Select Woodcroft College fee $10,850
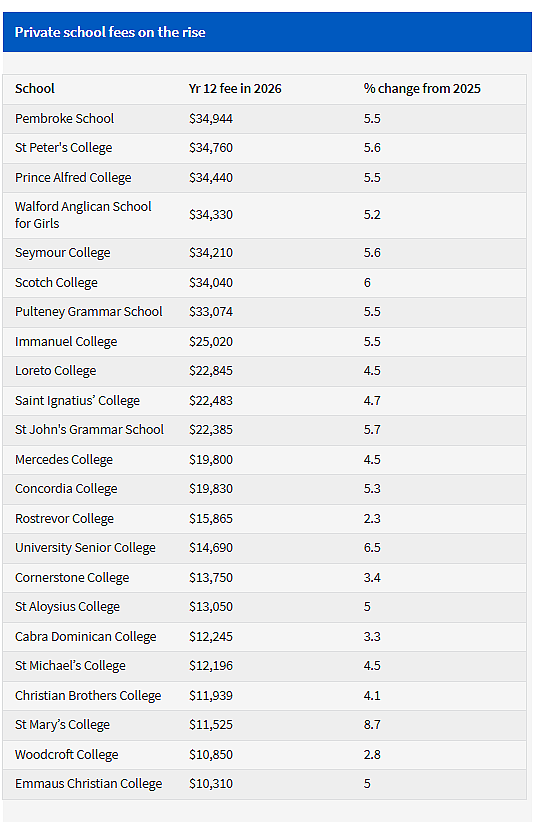The height and width of the screenshot is (822, 534). (x=211, y=754)
